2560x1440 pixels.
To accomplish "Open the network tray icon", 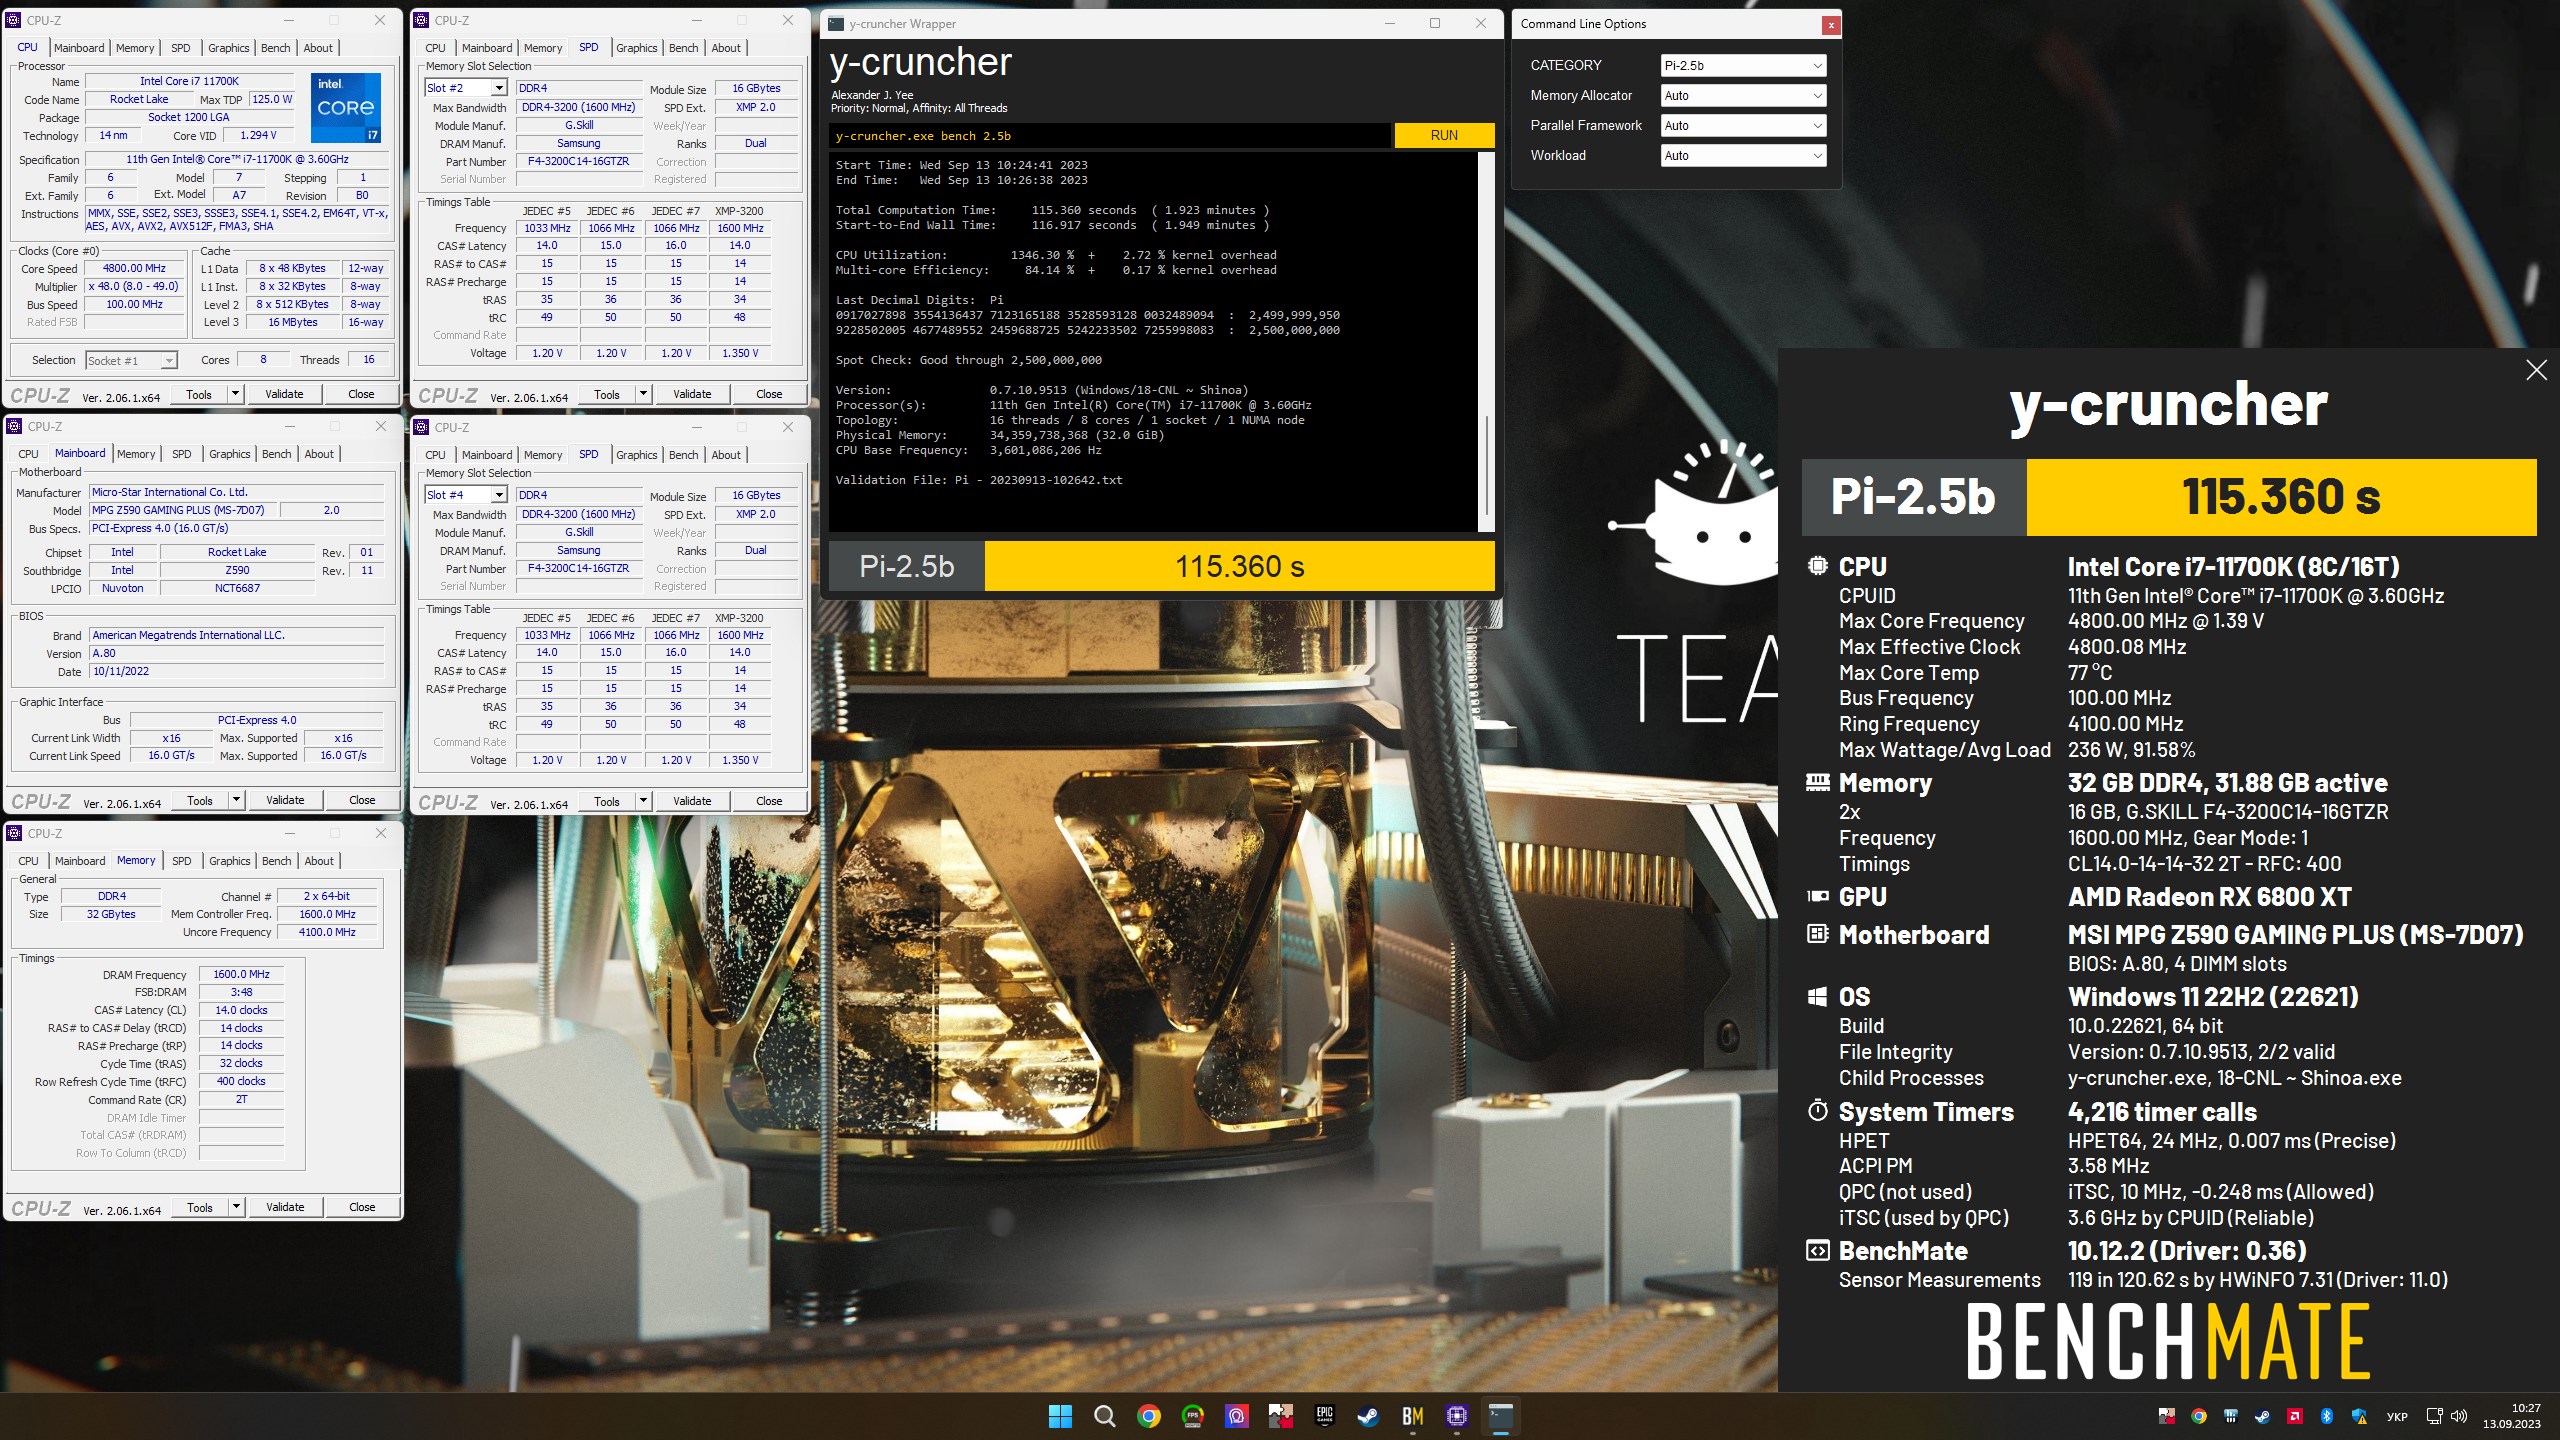I will coord(2435,1416).
